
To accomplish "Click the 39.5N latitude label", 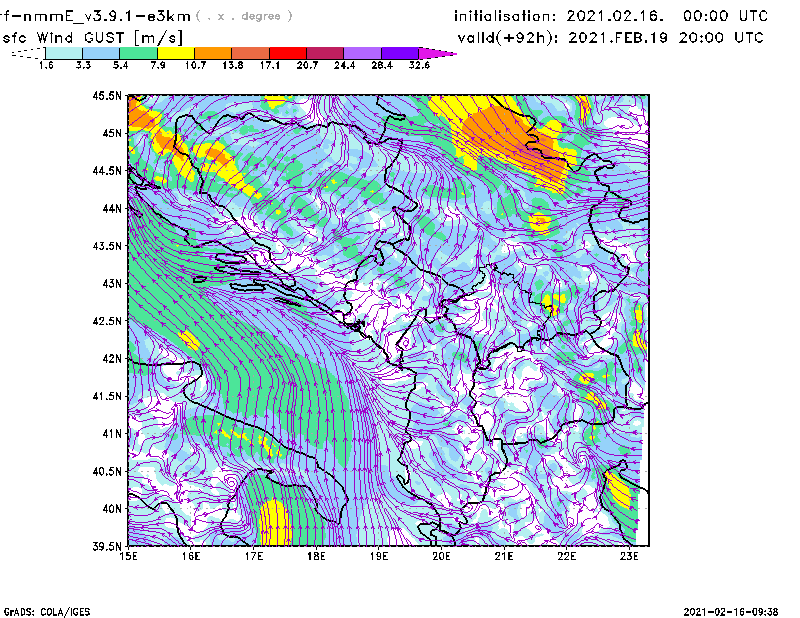I will (107, 546).
